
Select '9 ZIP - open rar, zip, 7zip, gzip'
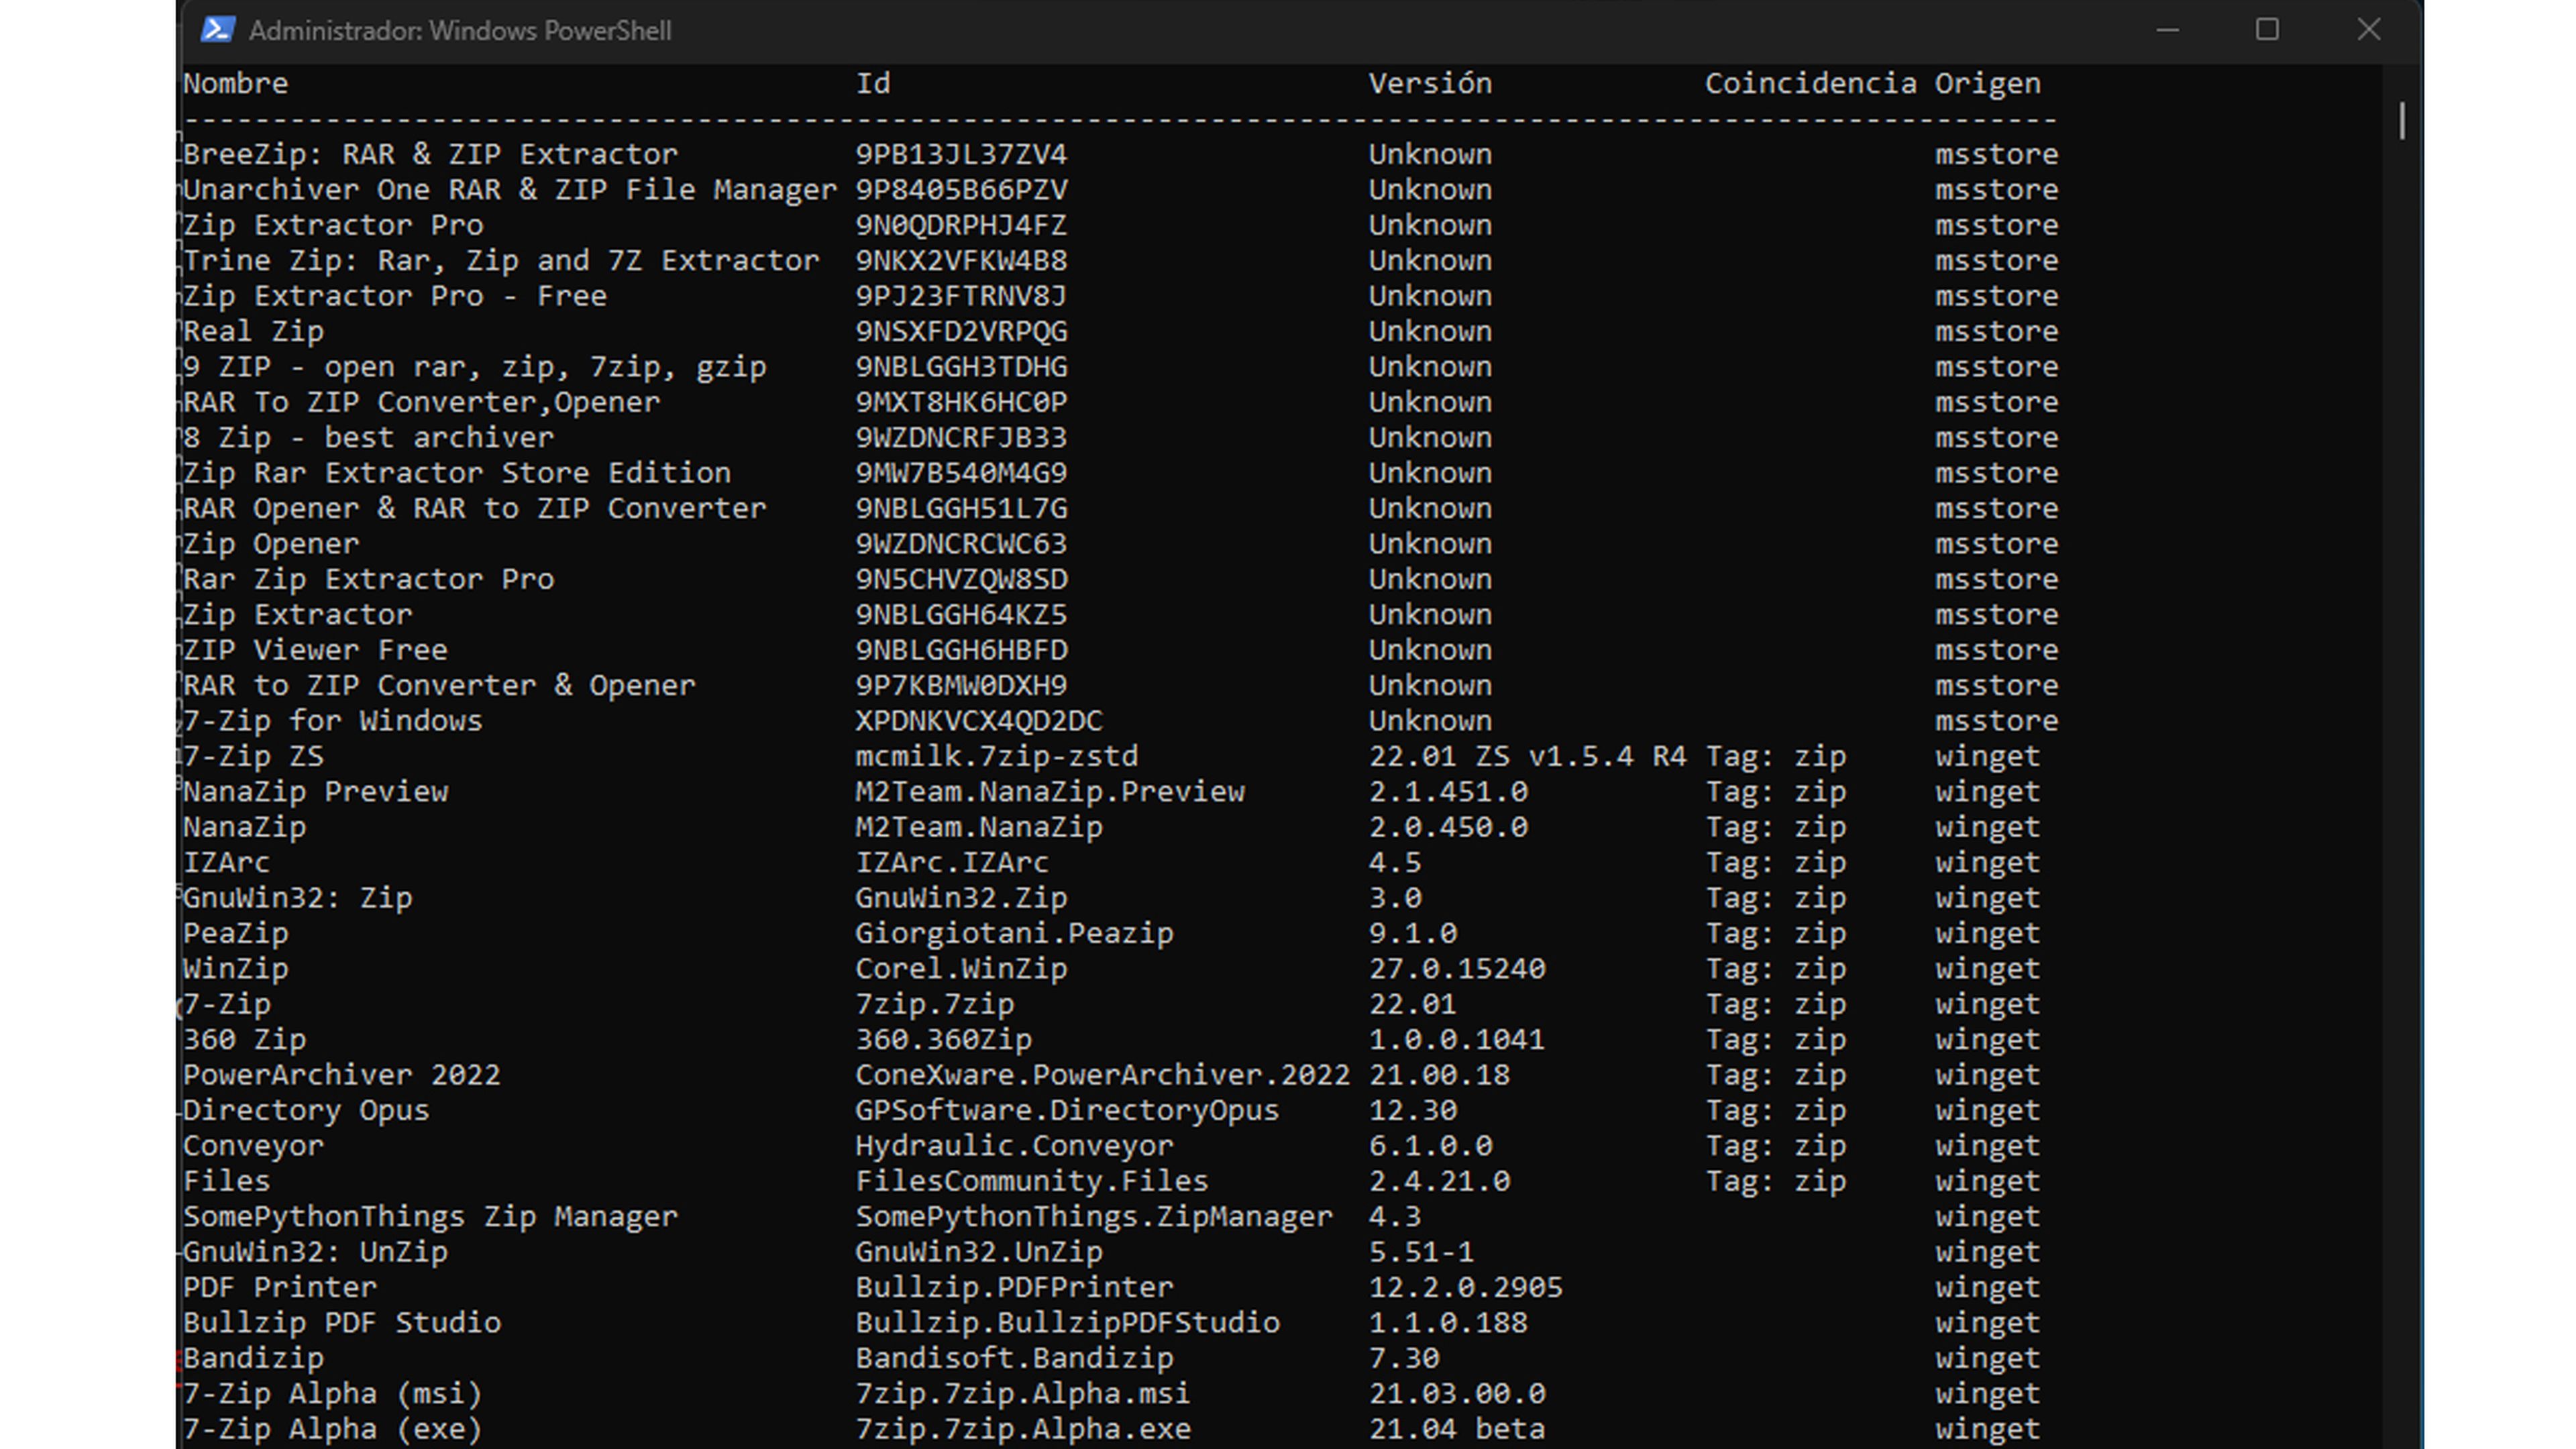[x=474, y=367]
